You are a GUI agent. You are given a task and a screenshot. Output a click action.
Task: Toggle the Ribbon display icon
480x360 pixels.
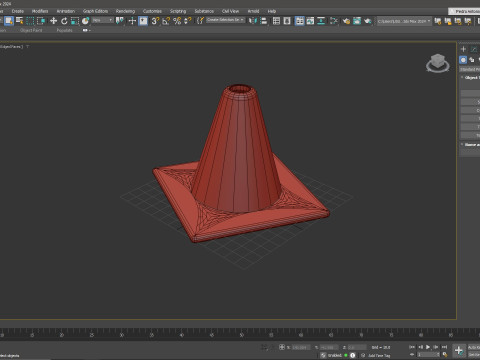(x=300, y=21)
